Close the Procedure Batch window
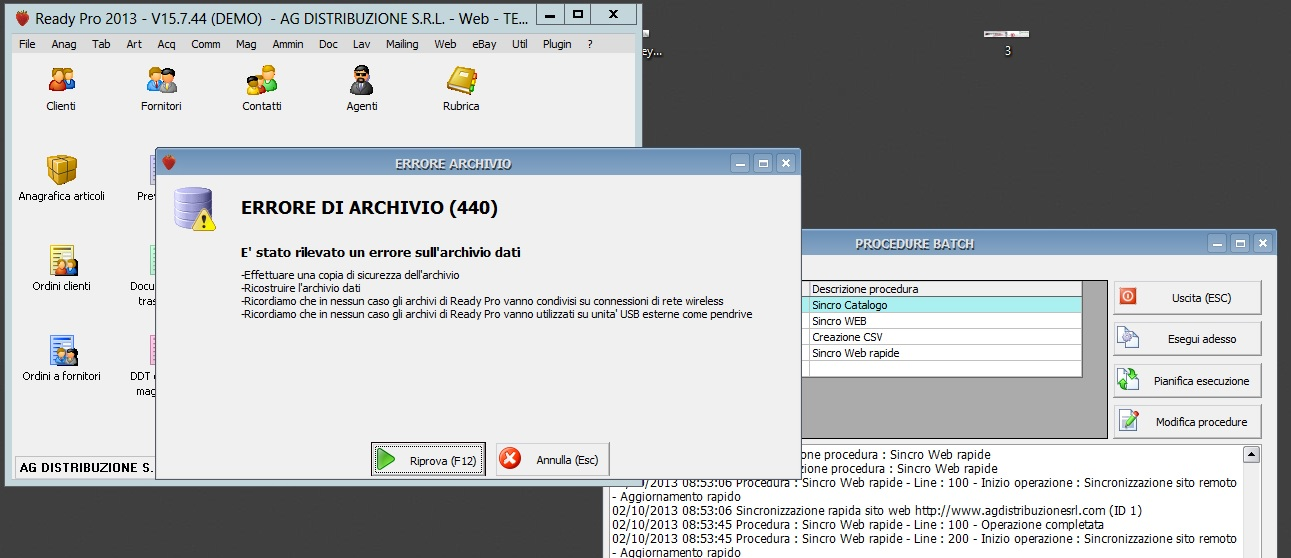 click(x=1264, y=242)
